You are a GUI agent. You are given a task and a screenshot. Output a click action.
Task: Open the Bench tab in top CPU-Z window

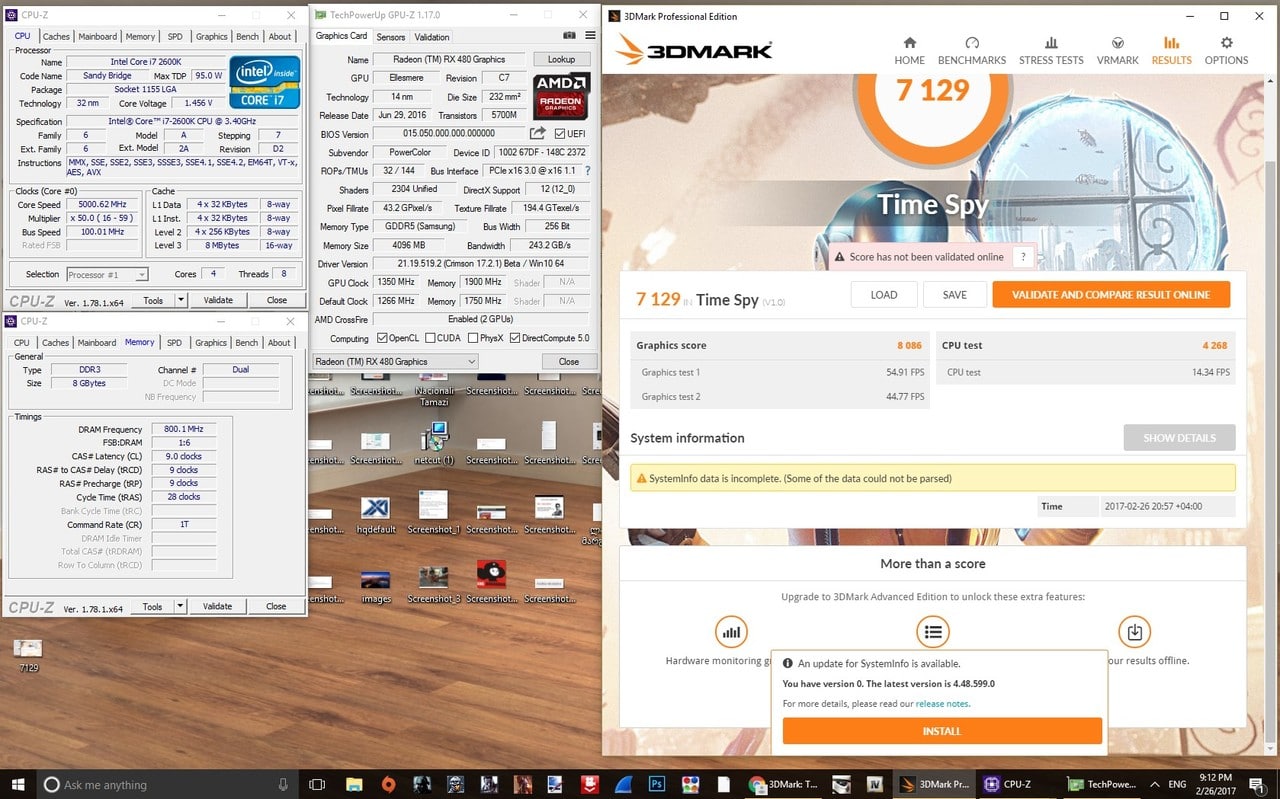pyautogui.click(x=247, y=37)
